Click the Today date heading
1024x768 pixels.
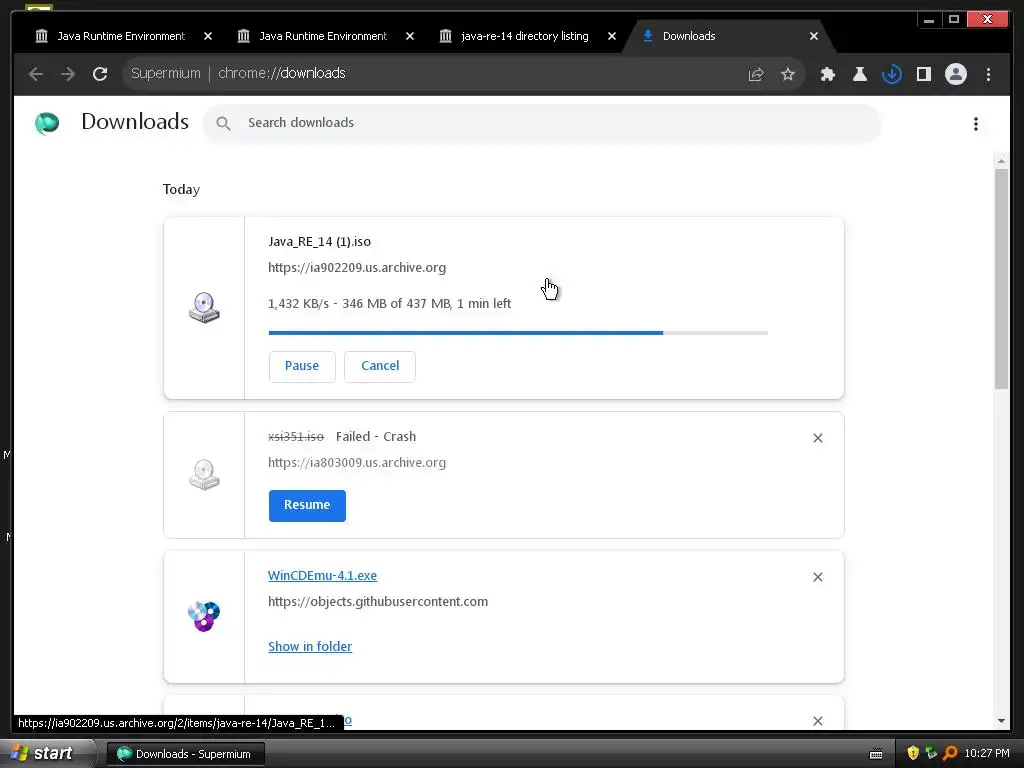[181, 189]
